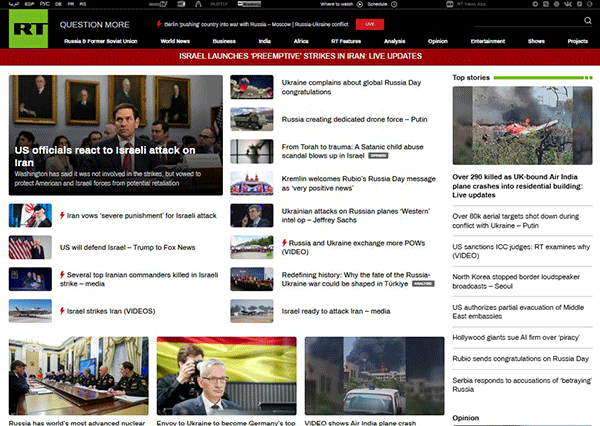The image size is (600, 426).
Task: Open Hollywood giants sue AI firm story
Action: (516, 337)
